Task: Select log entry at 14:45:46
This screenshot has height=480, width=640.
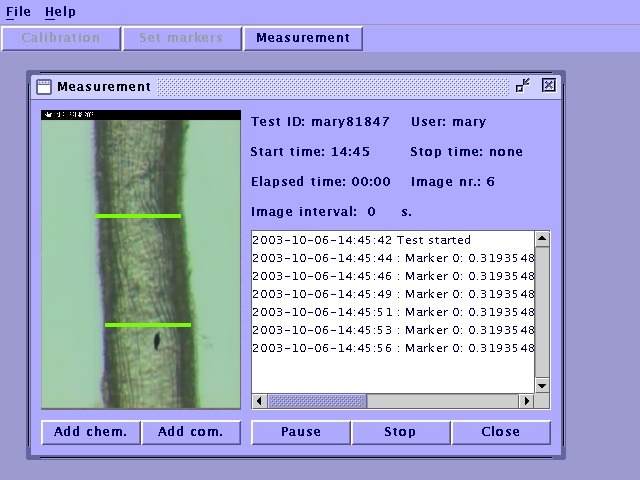Action: tap(393, 276)
